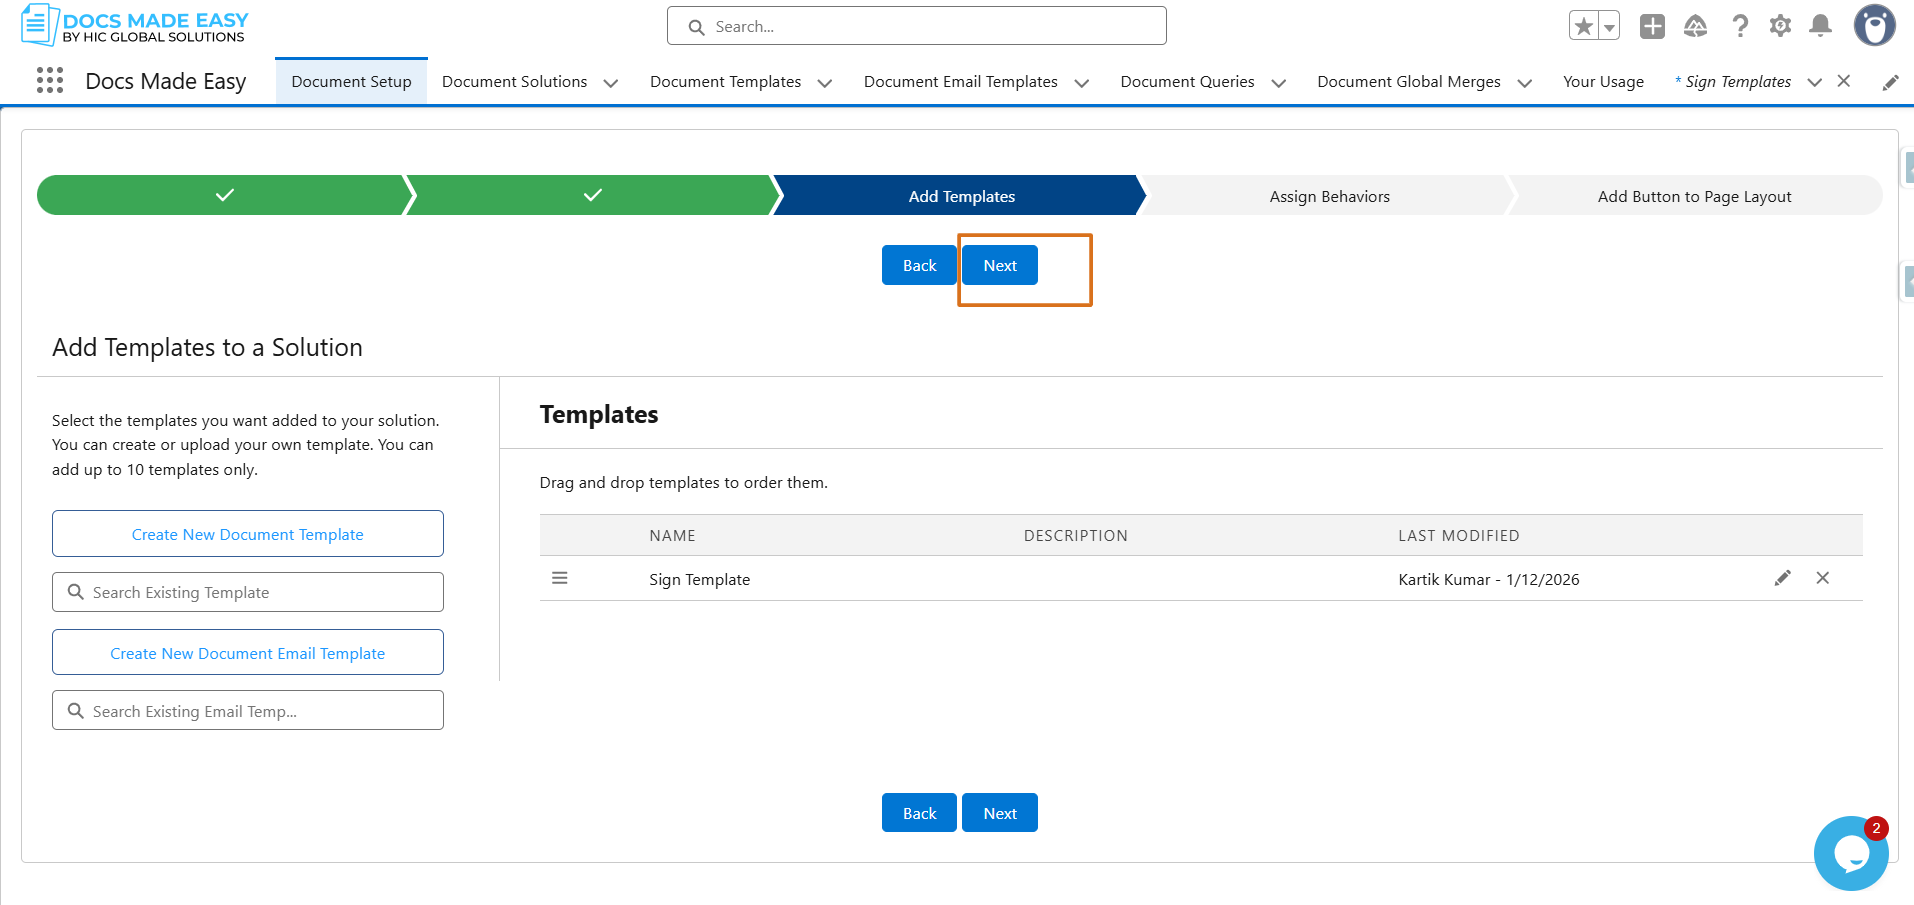
Task: Edit the Sign Template row pencil icon
Action: tap(1782, 578)
